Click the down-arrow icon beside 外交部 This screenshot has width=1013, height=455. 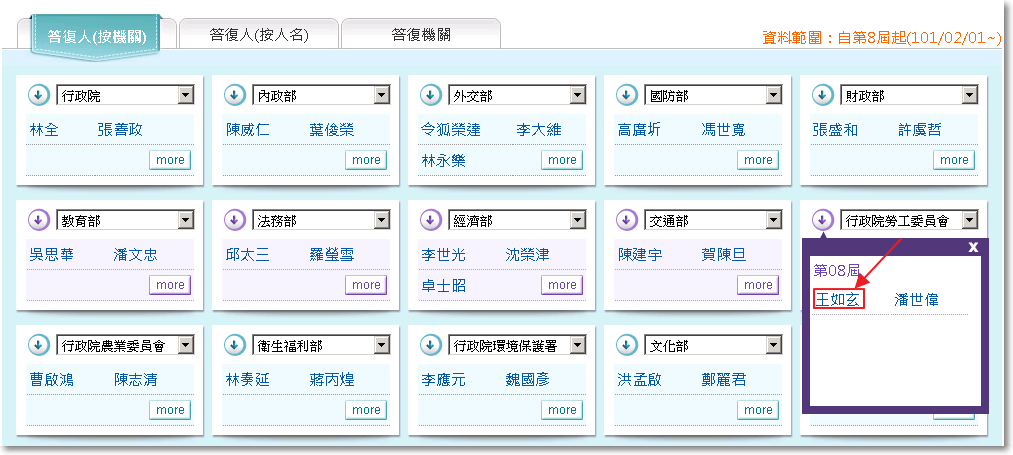pyautogui.click(x=430, y=95)
